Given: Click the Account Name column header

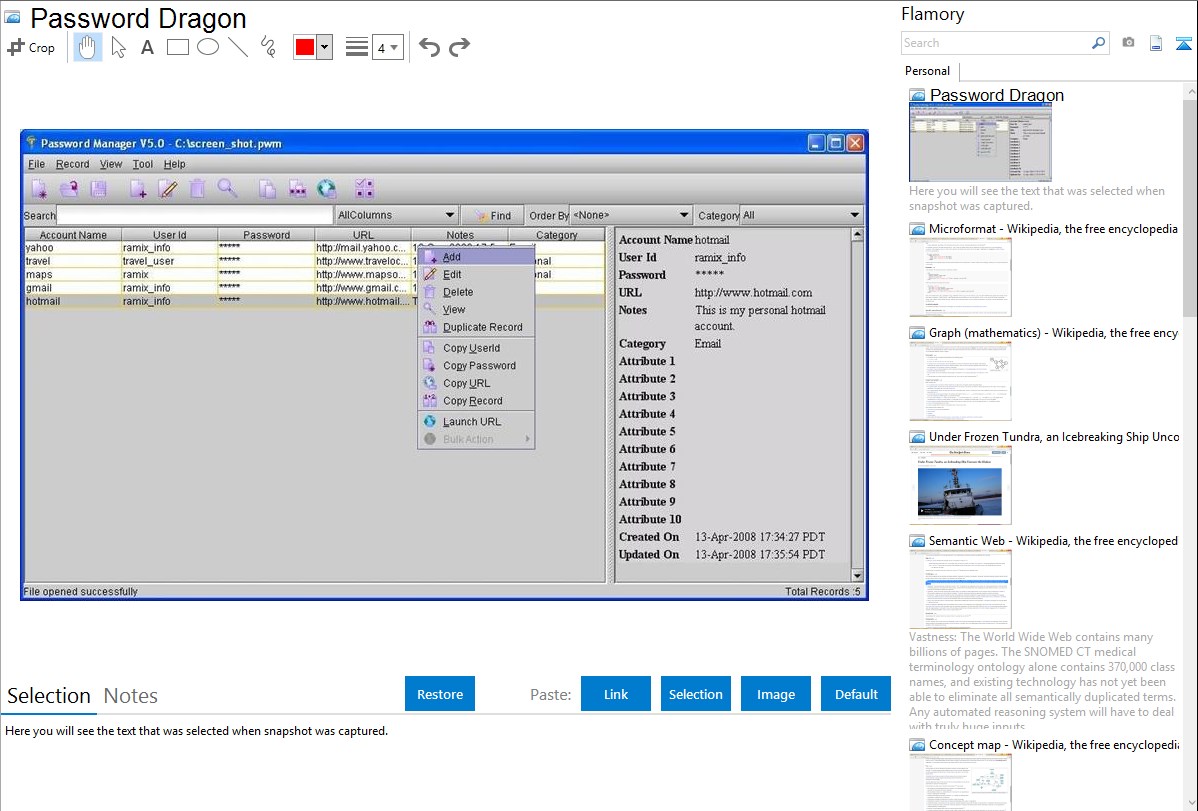Looking at the screenshot, I should (x=73, y=235).
